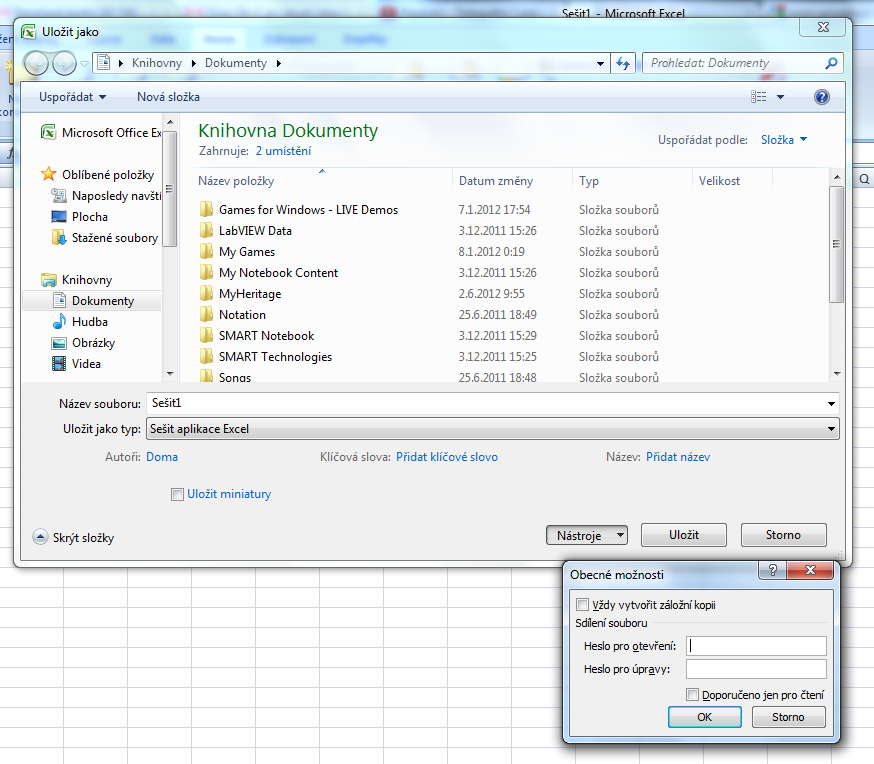Click the file list scrollbar down arrow
Screen dimensions: 874x764
pyautogui.click(x=837, y=374)
